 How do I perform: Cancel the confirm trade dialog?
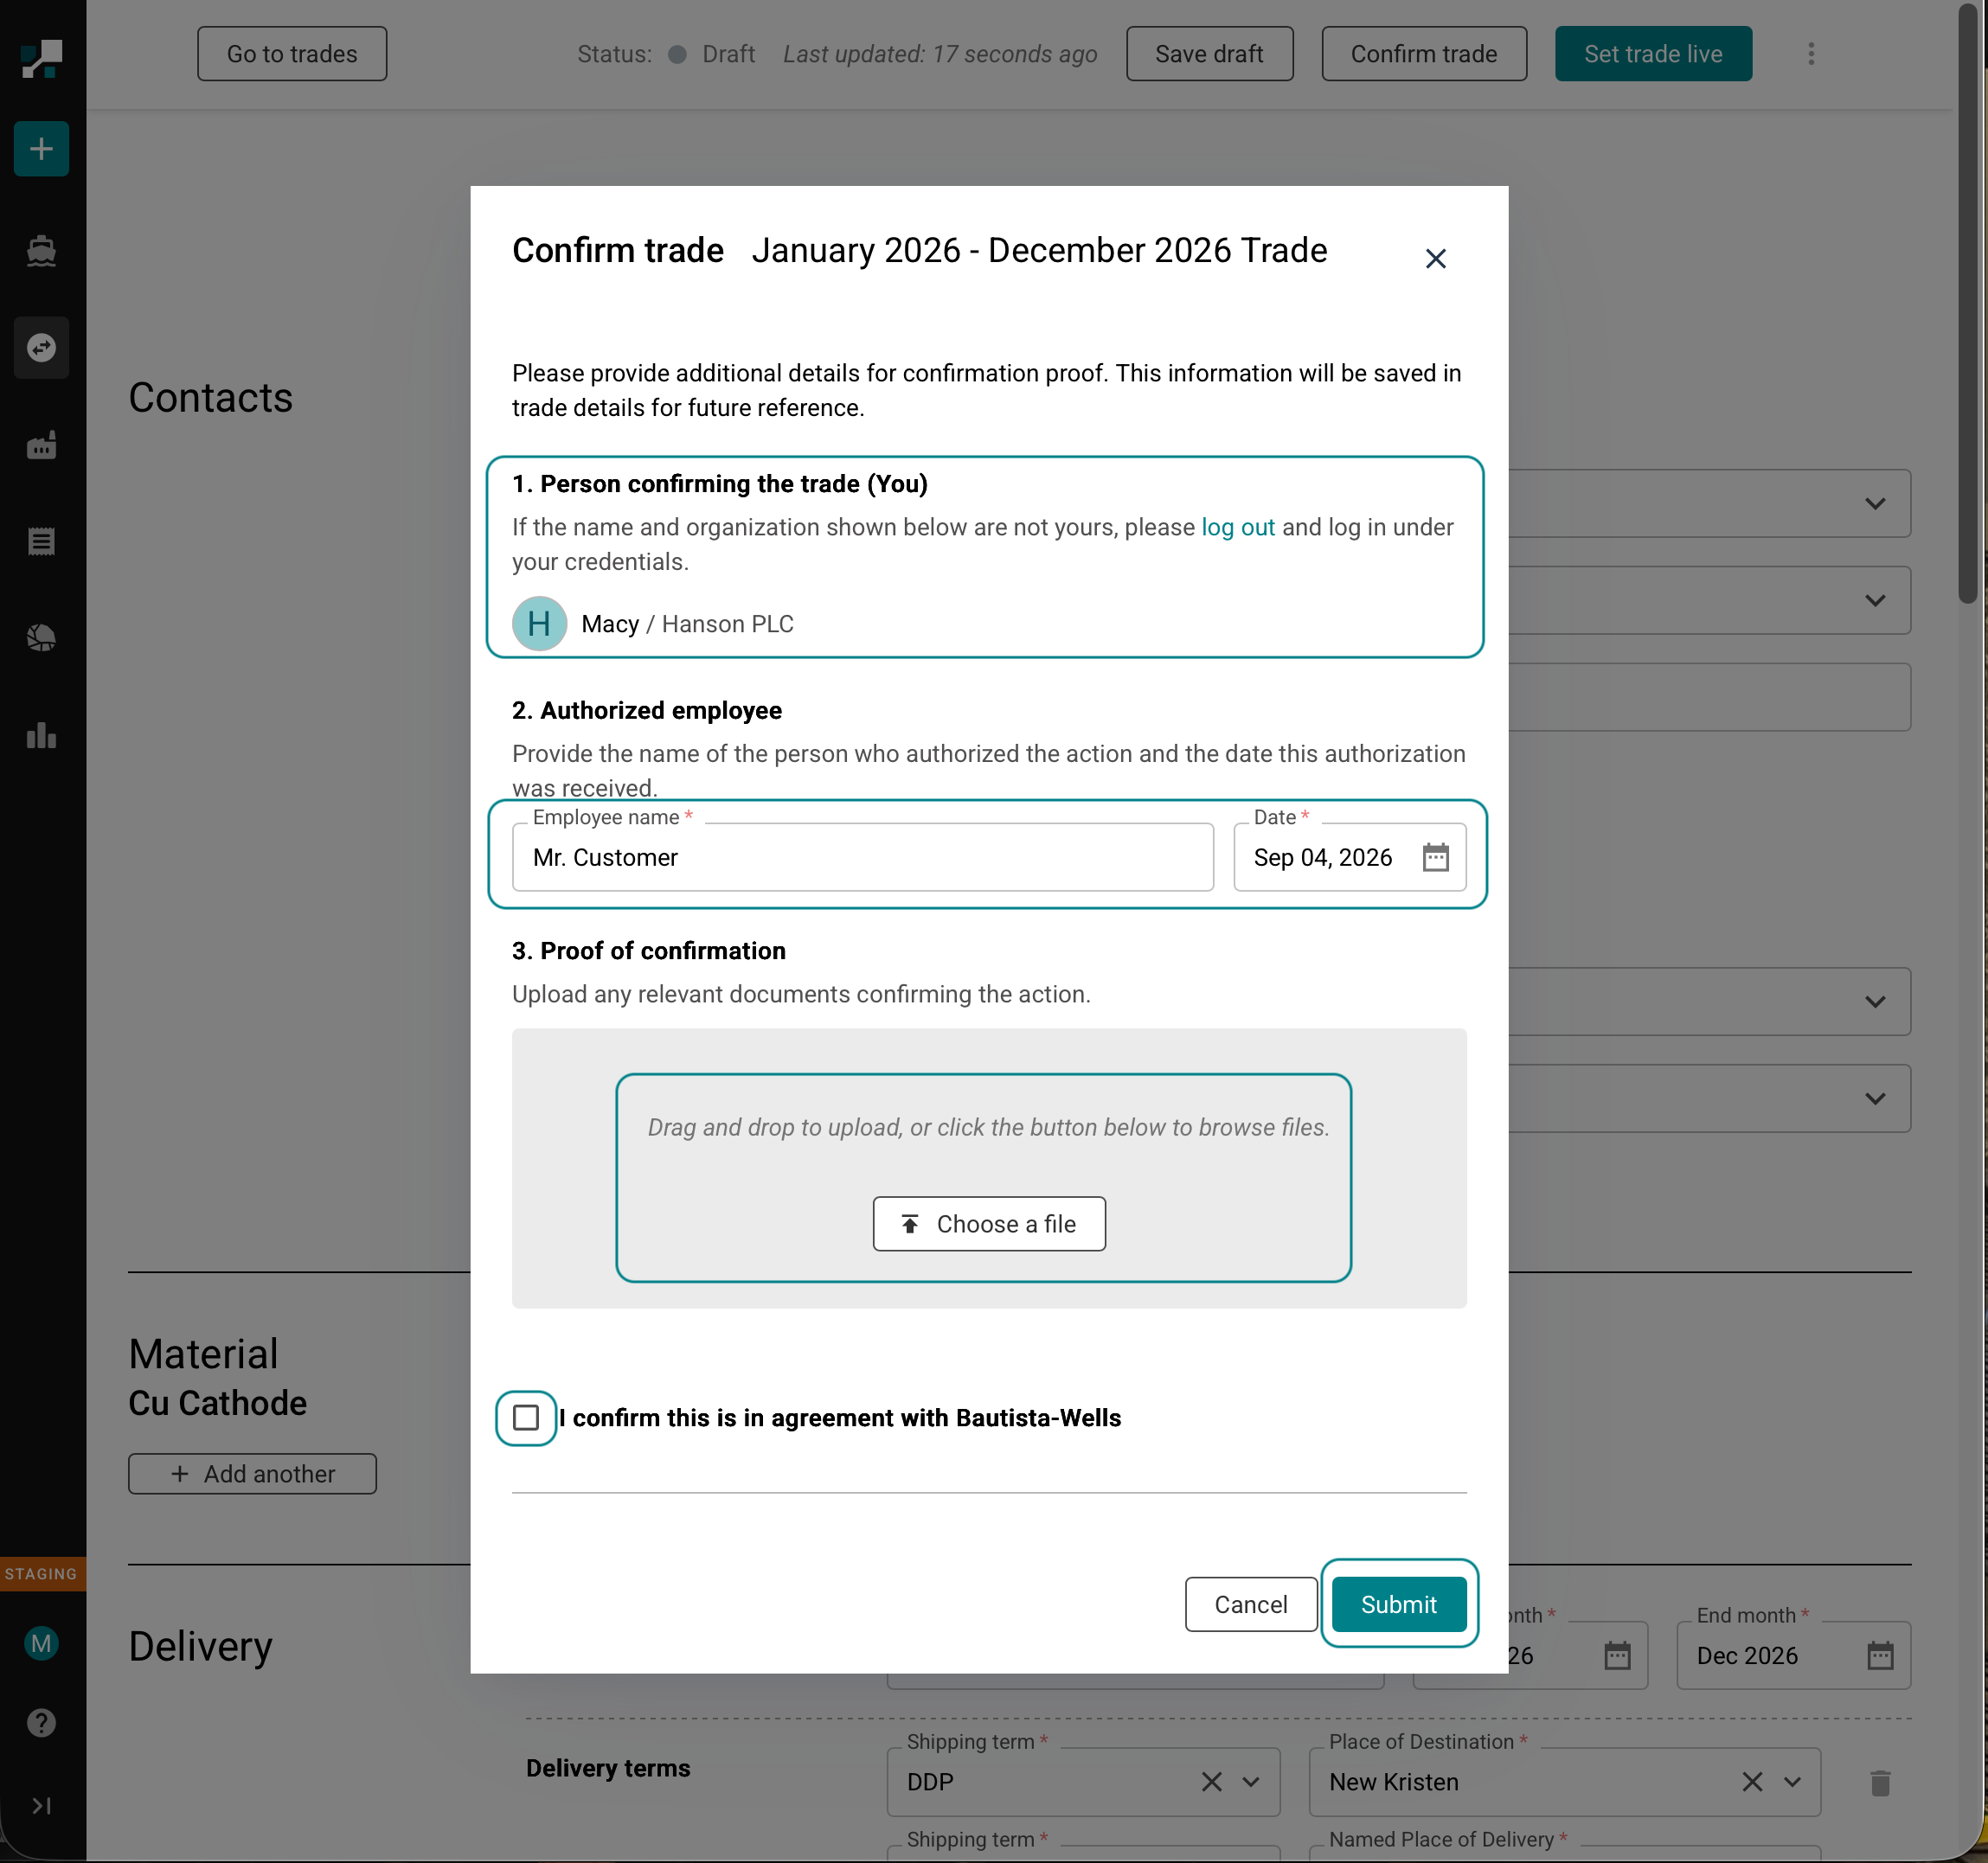coord(1251,1604)
